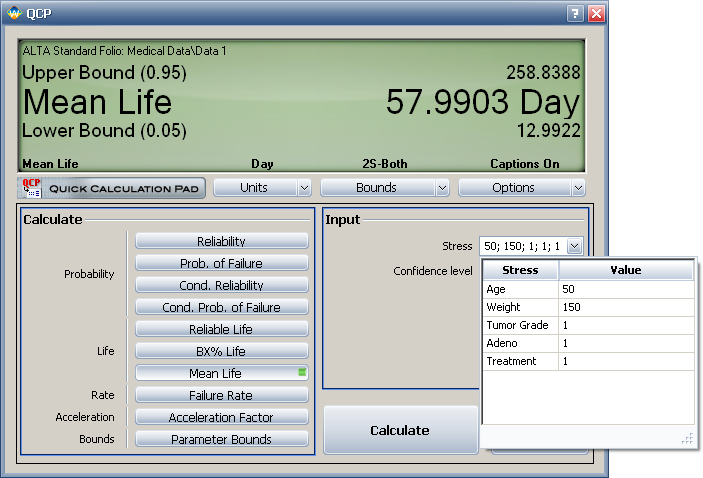Click the upper bound value 258.8388
Image resolution: width=703 pixels, height=478 pixels.
543,72
